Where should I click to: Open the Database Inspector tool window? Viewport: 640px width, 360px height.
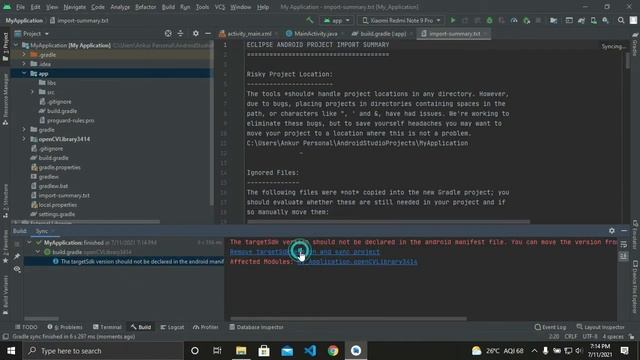click(256, 327)
